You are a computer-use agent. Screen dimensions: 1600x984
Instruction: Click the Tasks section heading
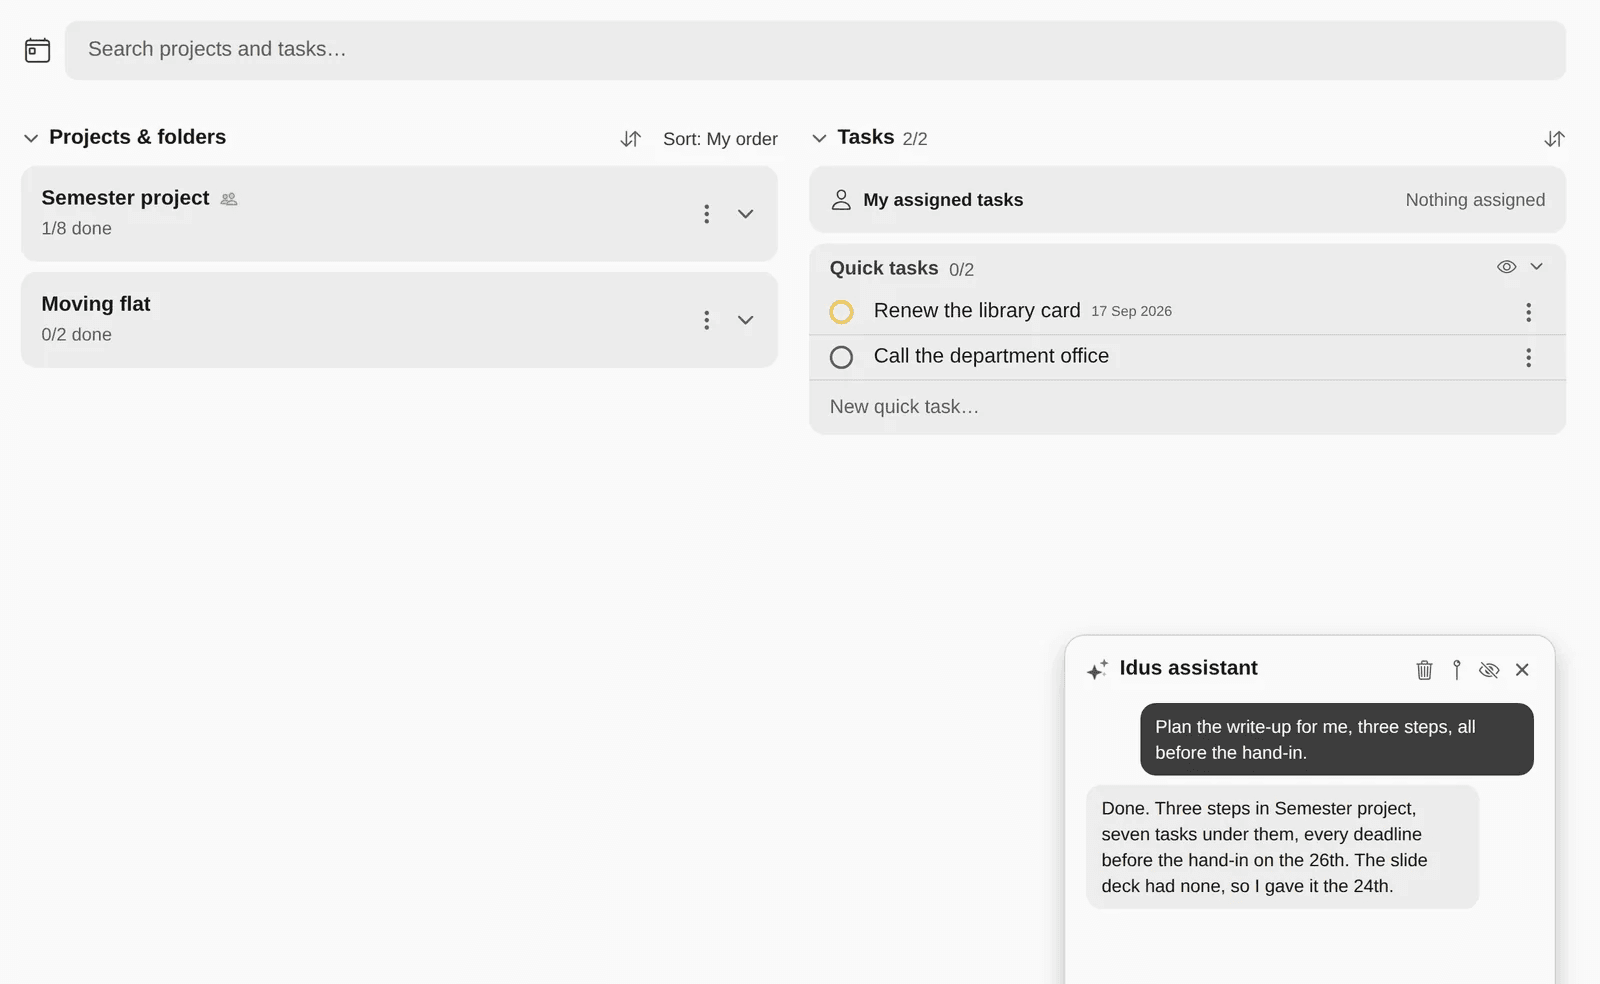866,137
